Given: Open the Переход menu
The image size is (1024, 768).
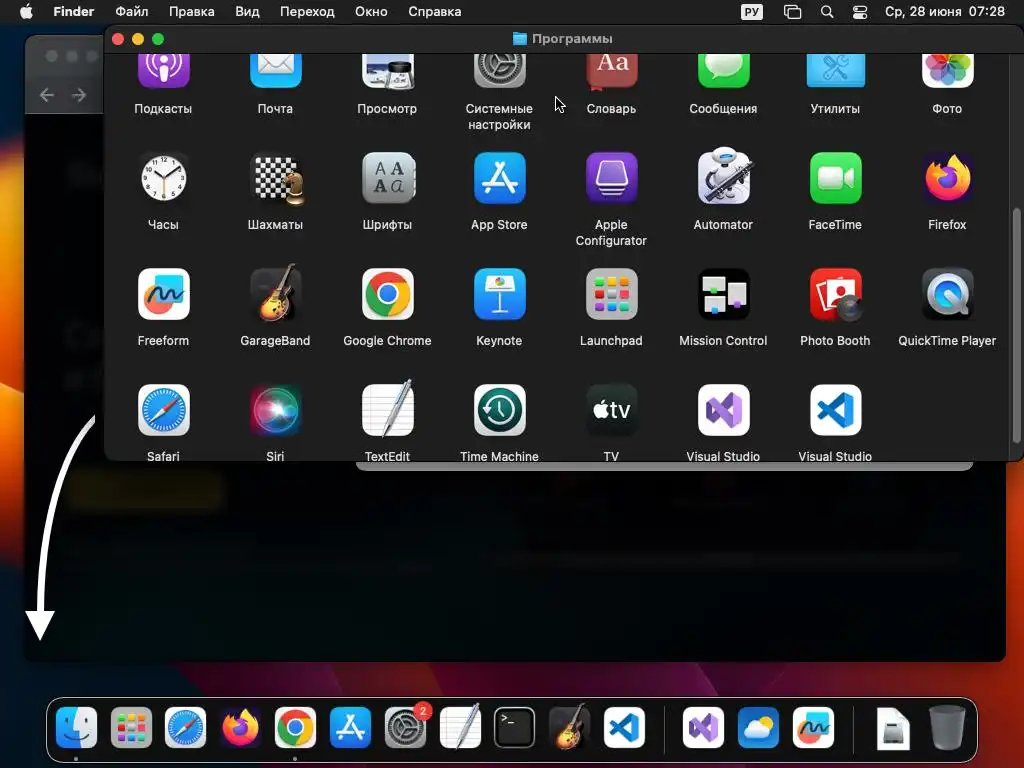Looking at the screenshot, I should coord(307,12).
